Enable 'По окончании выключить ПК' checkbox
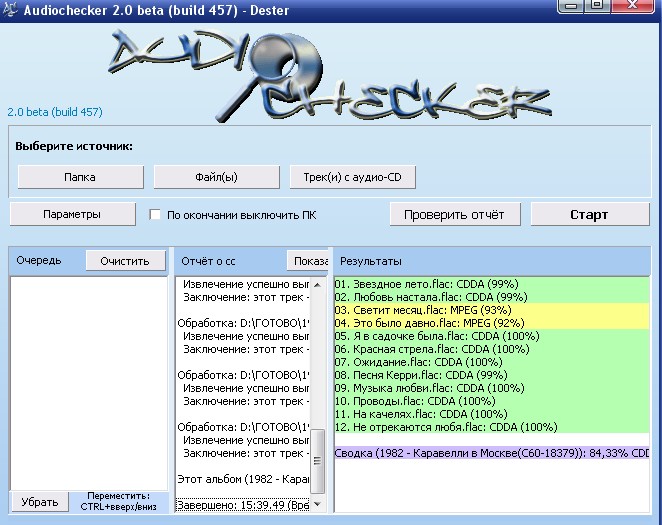The height and width of the screenshot is (525, 662). tap(155, 214)
